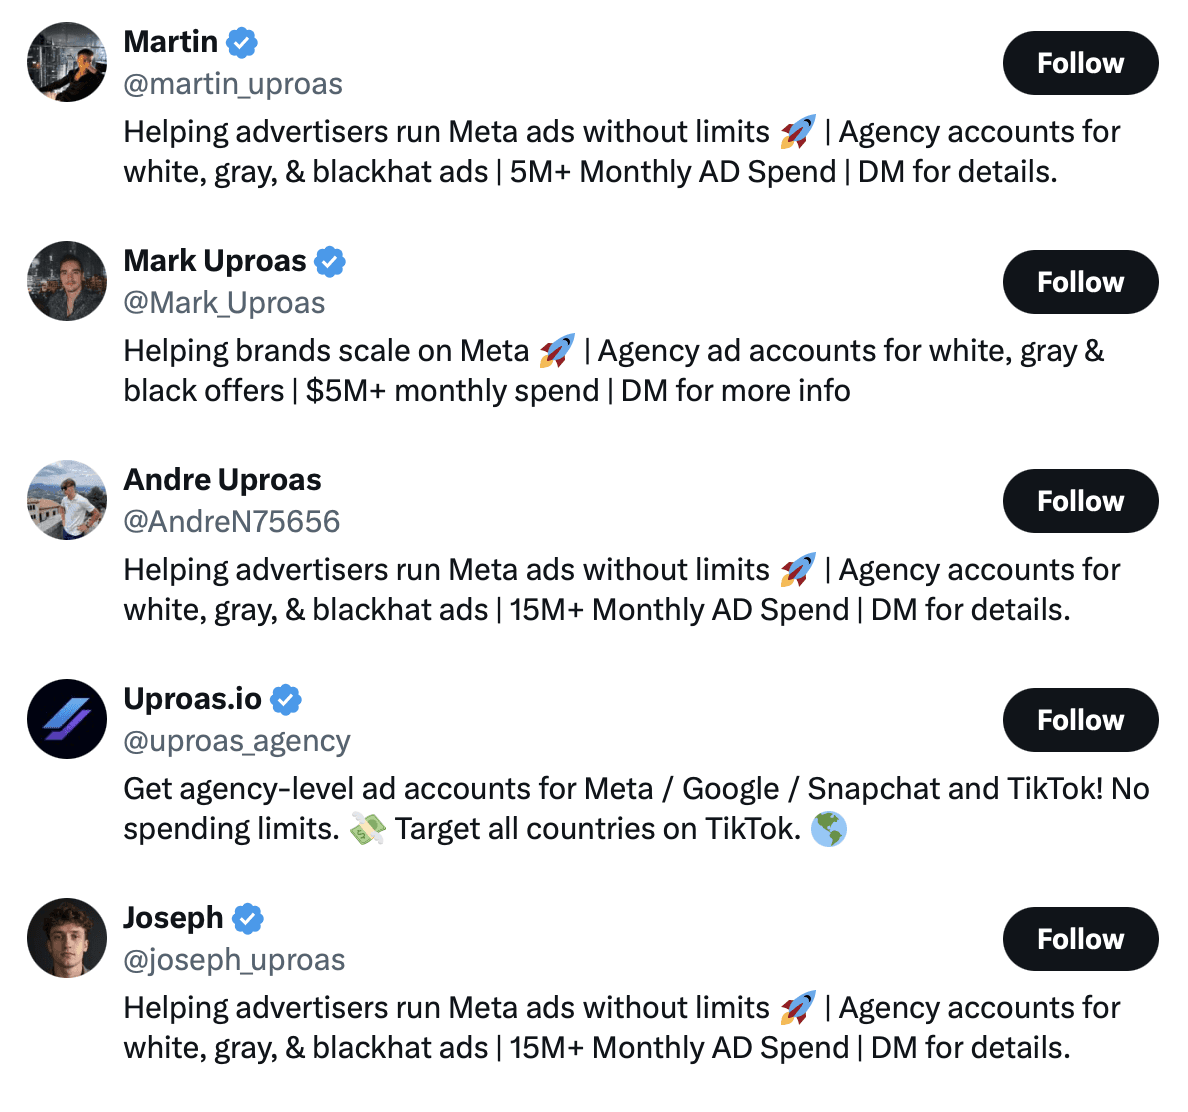
Task: Open Andre Uproas profile photo
Action: click(x=67, y=500)
